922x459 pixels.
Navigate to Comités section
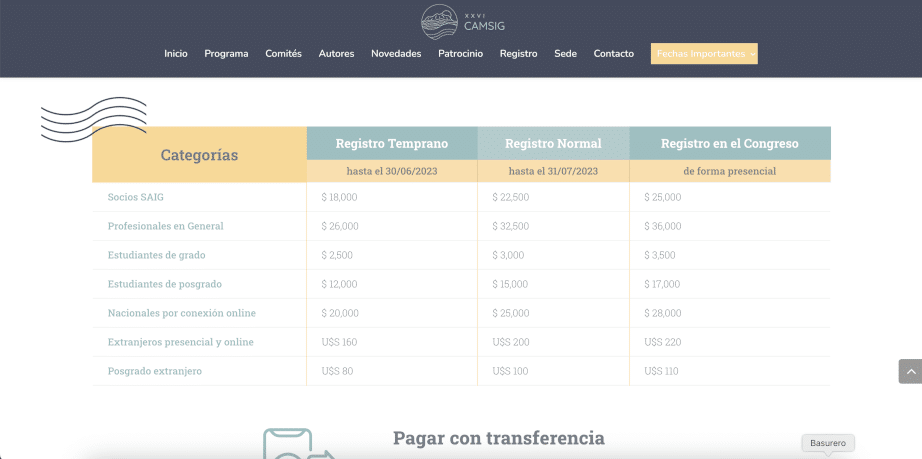(x=283, y=54)
